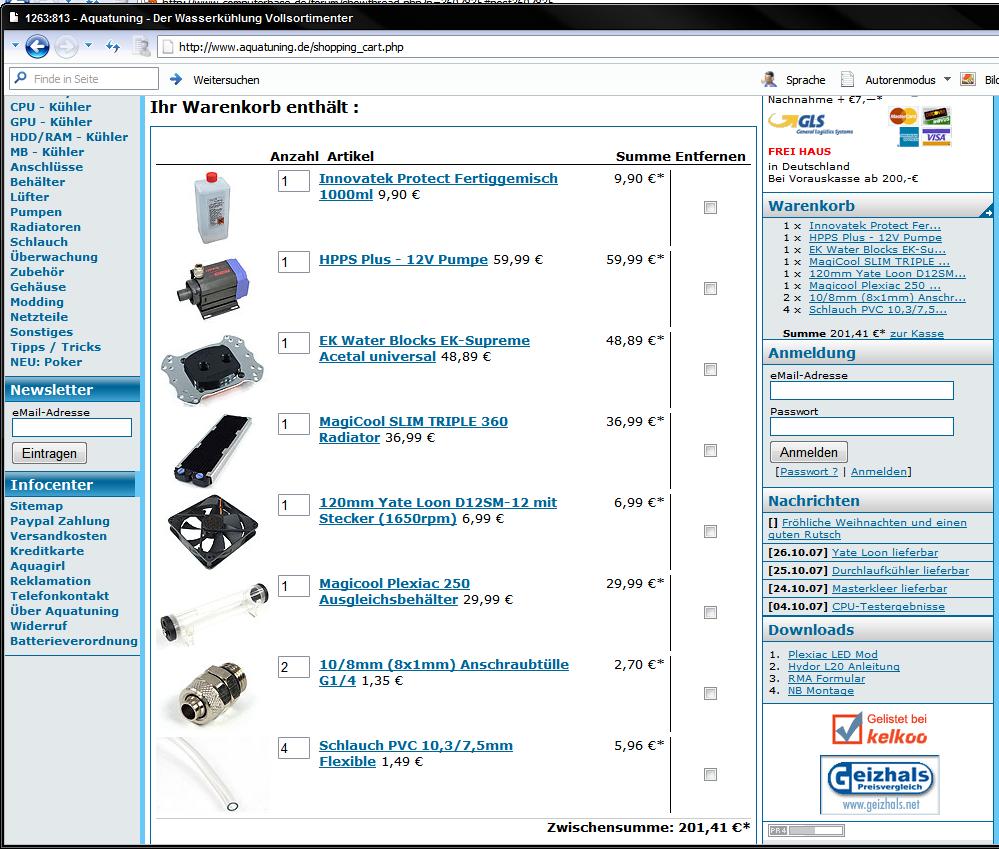Click the Yate Loon fan product image
Screen dimensions: 999x849
click(213, 532)
